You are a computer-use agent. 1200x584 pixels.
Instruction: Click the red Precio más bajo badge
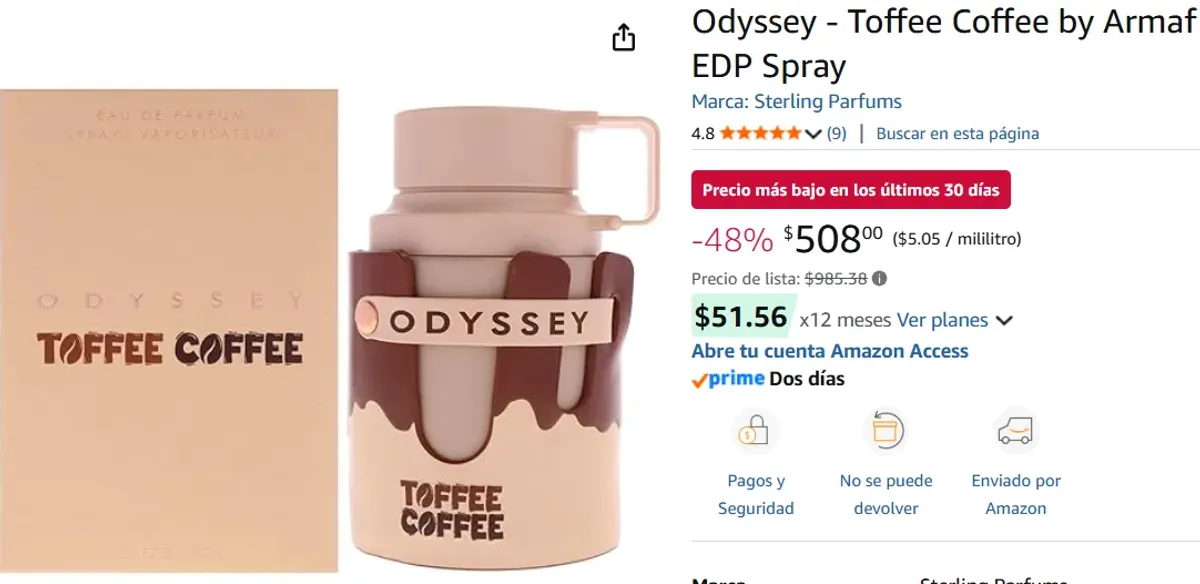click(850, 189)
